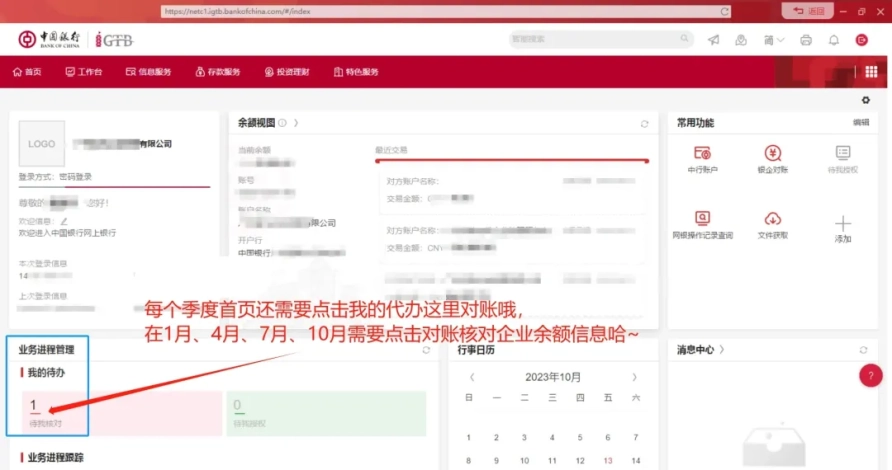Click the LOGO company placeholder image
The height and width of the screenshot is (470, 892).
[x=42, y=143]
